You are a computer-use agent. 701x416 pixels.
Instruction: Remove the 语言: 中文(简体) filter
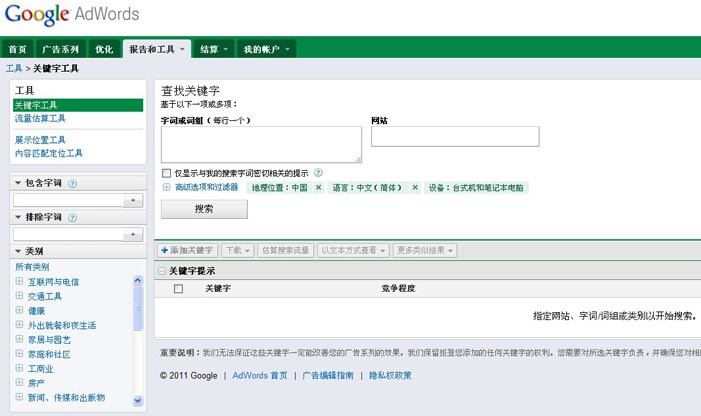(x=415, y=187)
